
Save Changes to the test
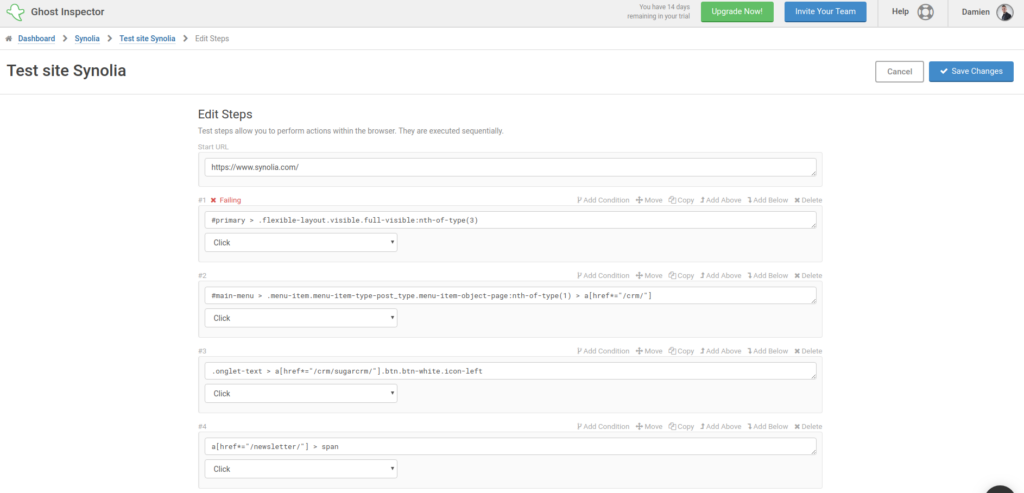(x=971, y=71)
